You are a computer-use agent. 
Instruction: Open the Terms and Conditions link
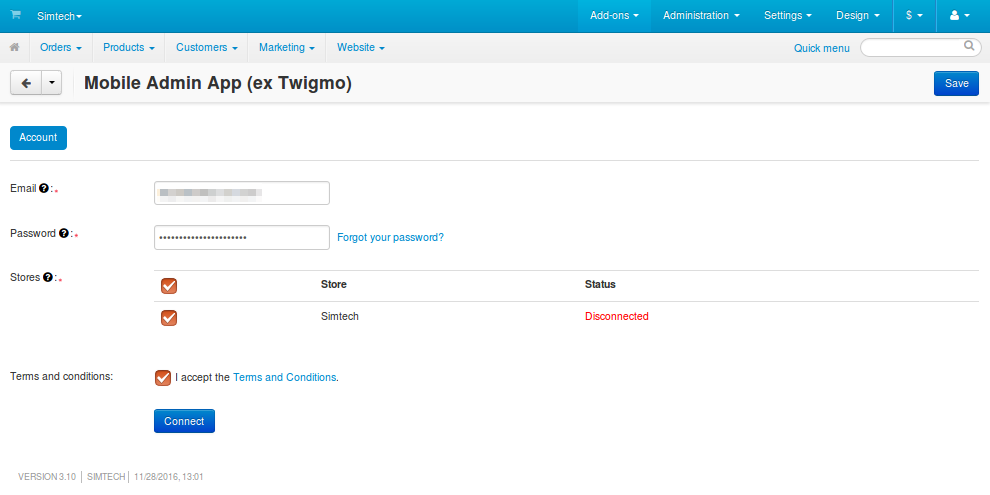click(285, 377)
